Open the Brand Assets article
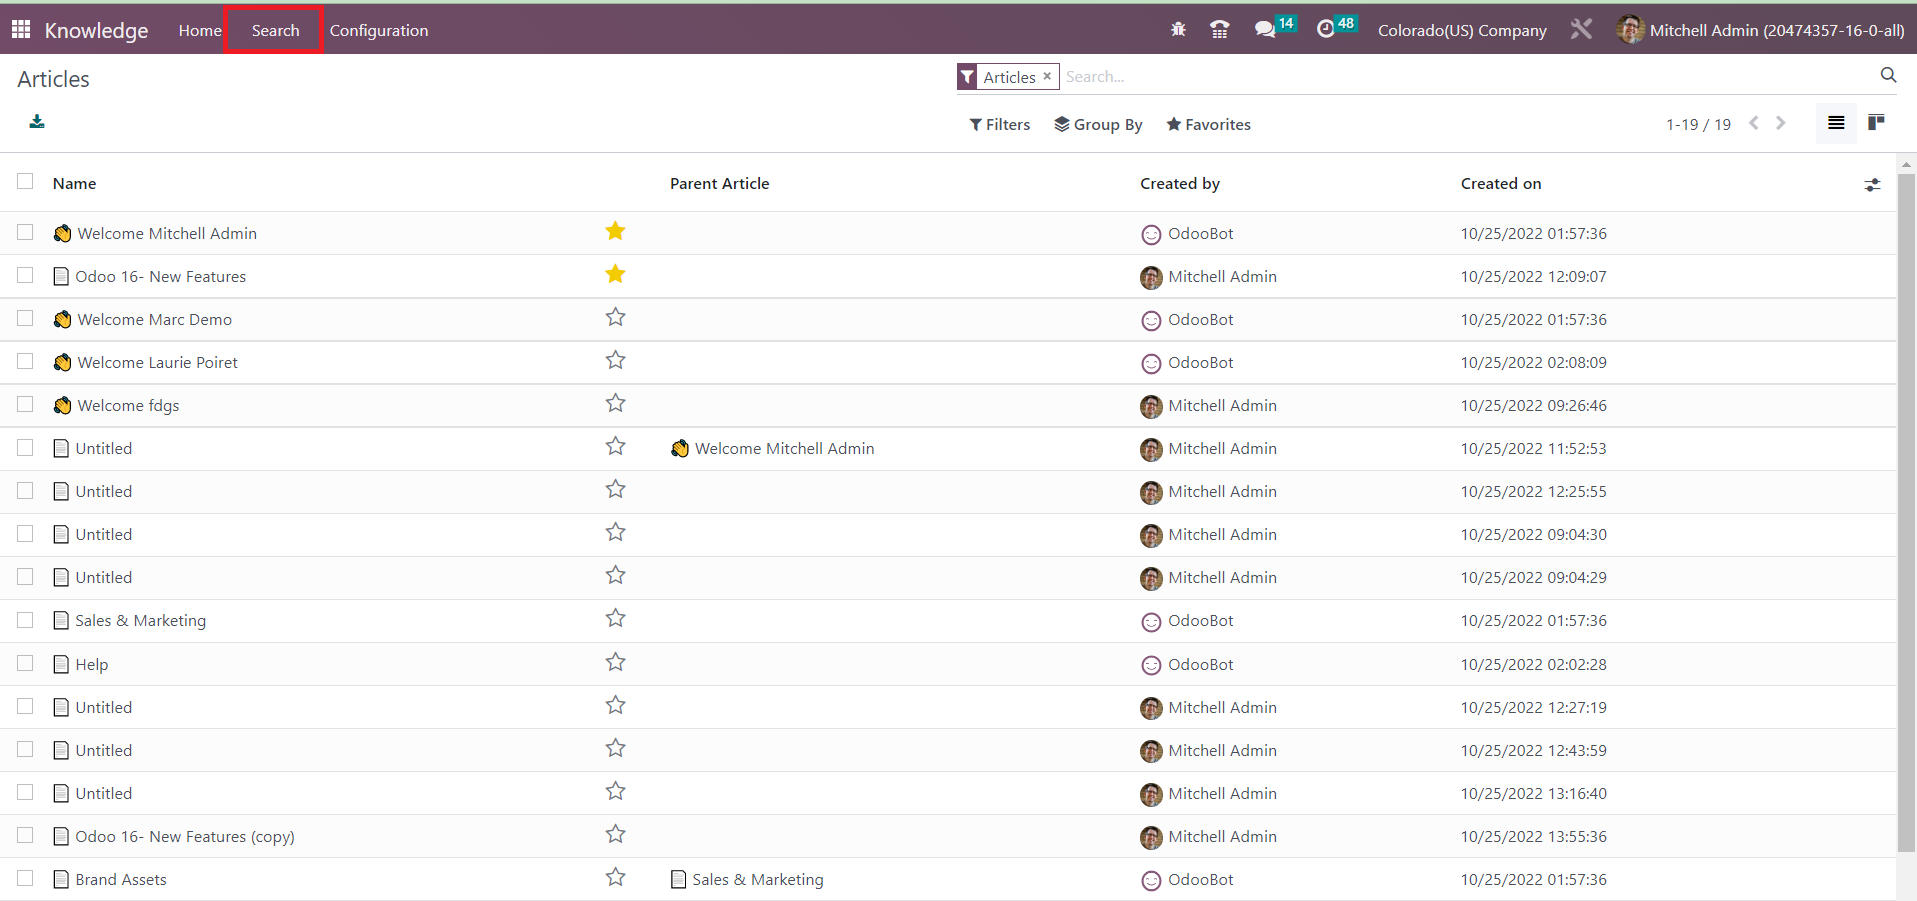This screenshot has width=1917, height=901. tap(121, 879)
